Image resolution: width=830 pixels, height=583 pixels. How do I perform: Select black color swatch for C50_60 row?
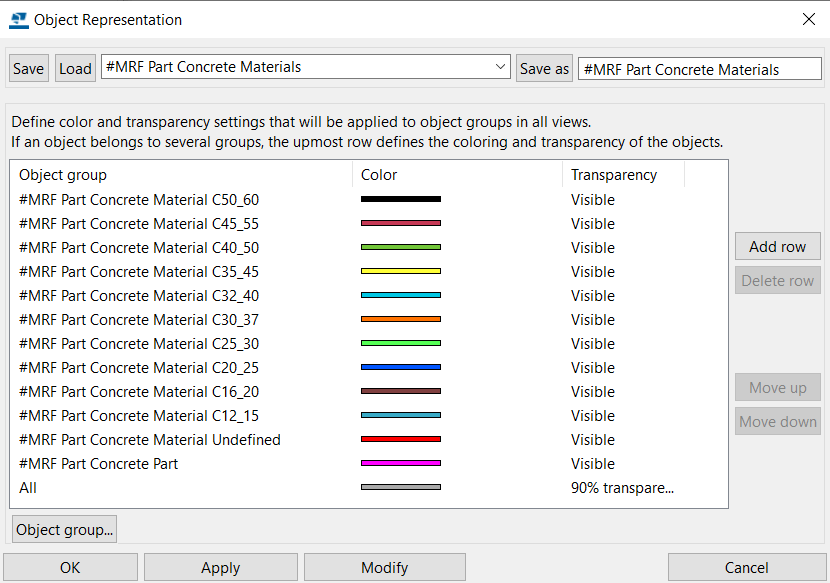tap(401, 199)
